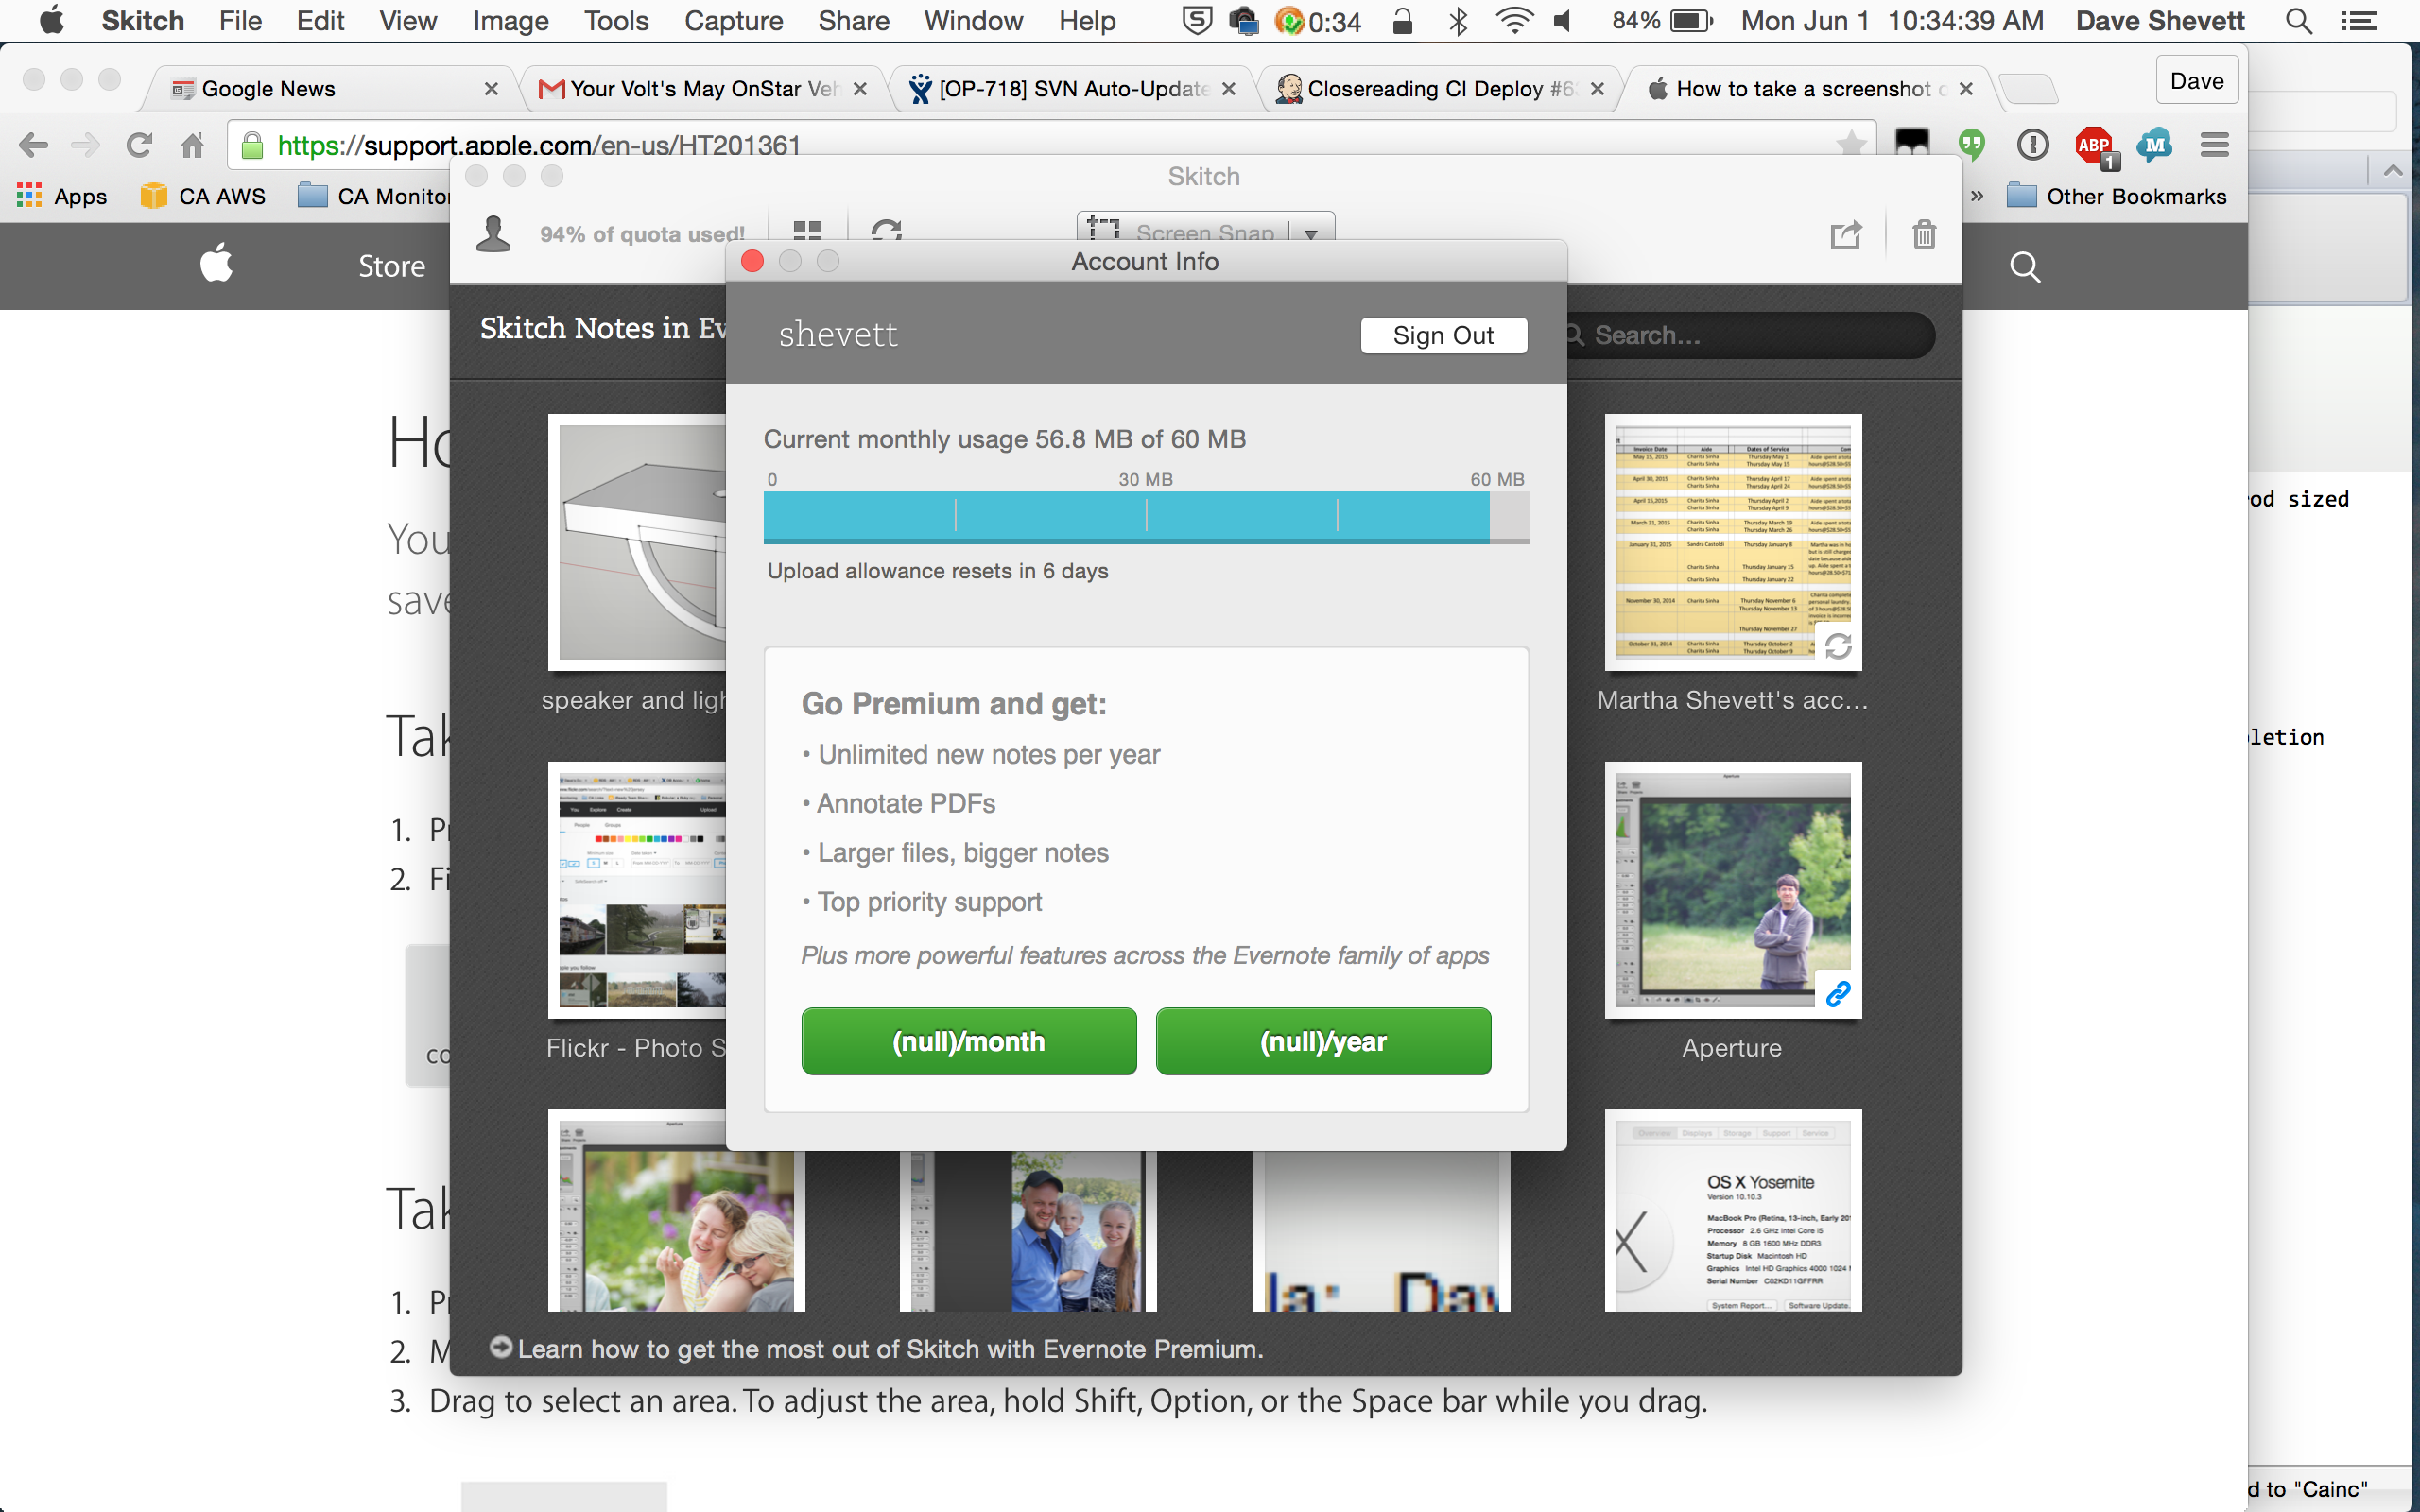Click the volume speaker icon in menu bar
2420x1512 pixels.
(1562, 21)
